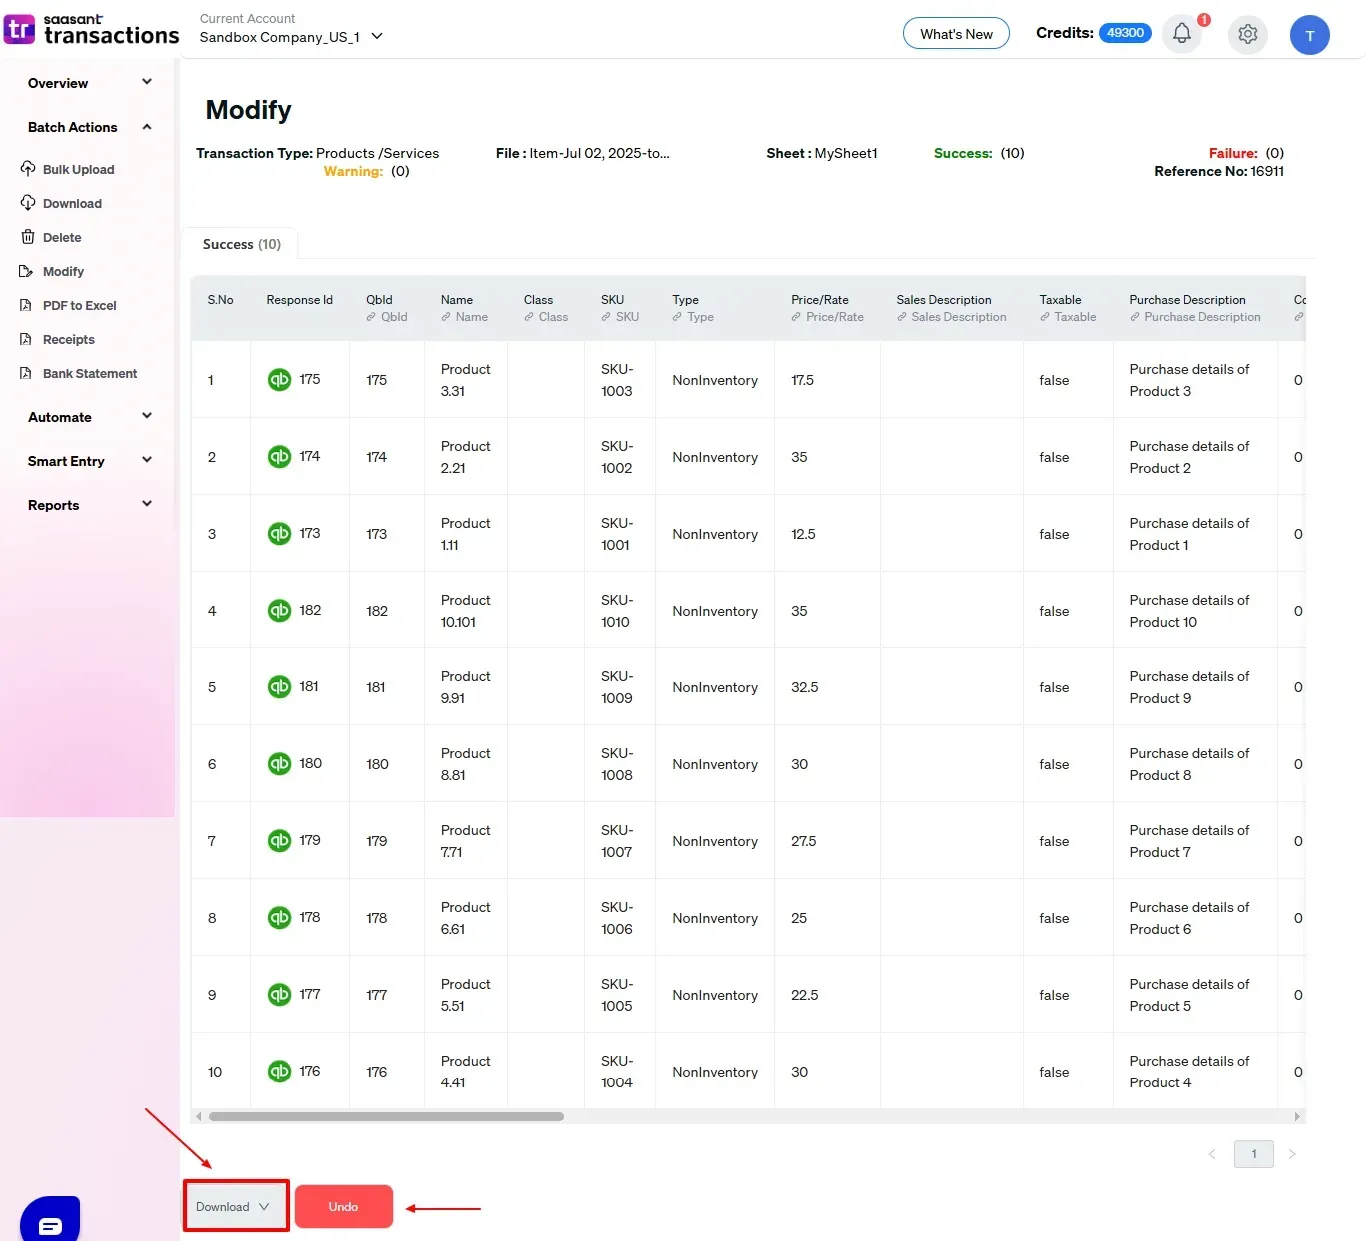Screen dimensions: 1366x1241
Task: Open Bulk Upload menu item
Action: coord(78,170)
